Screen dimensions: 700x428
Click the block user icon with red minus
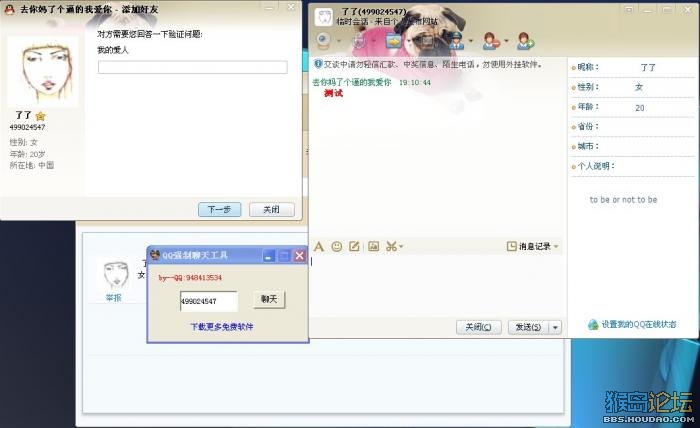tap(491, 41)
